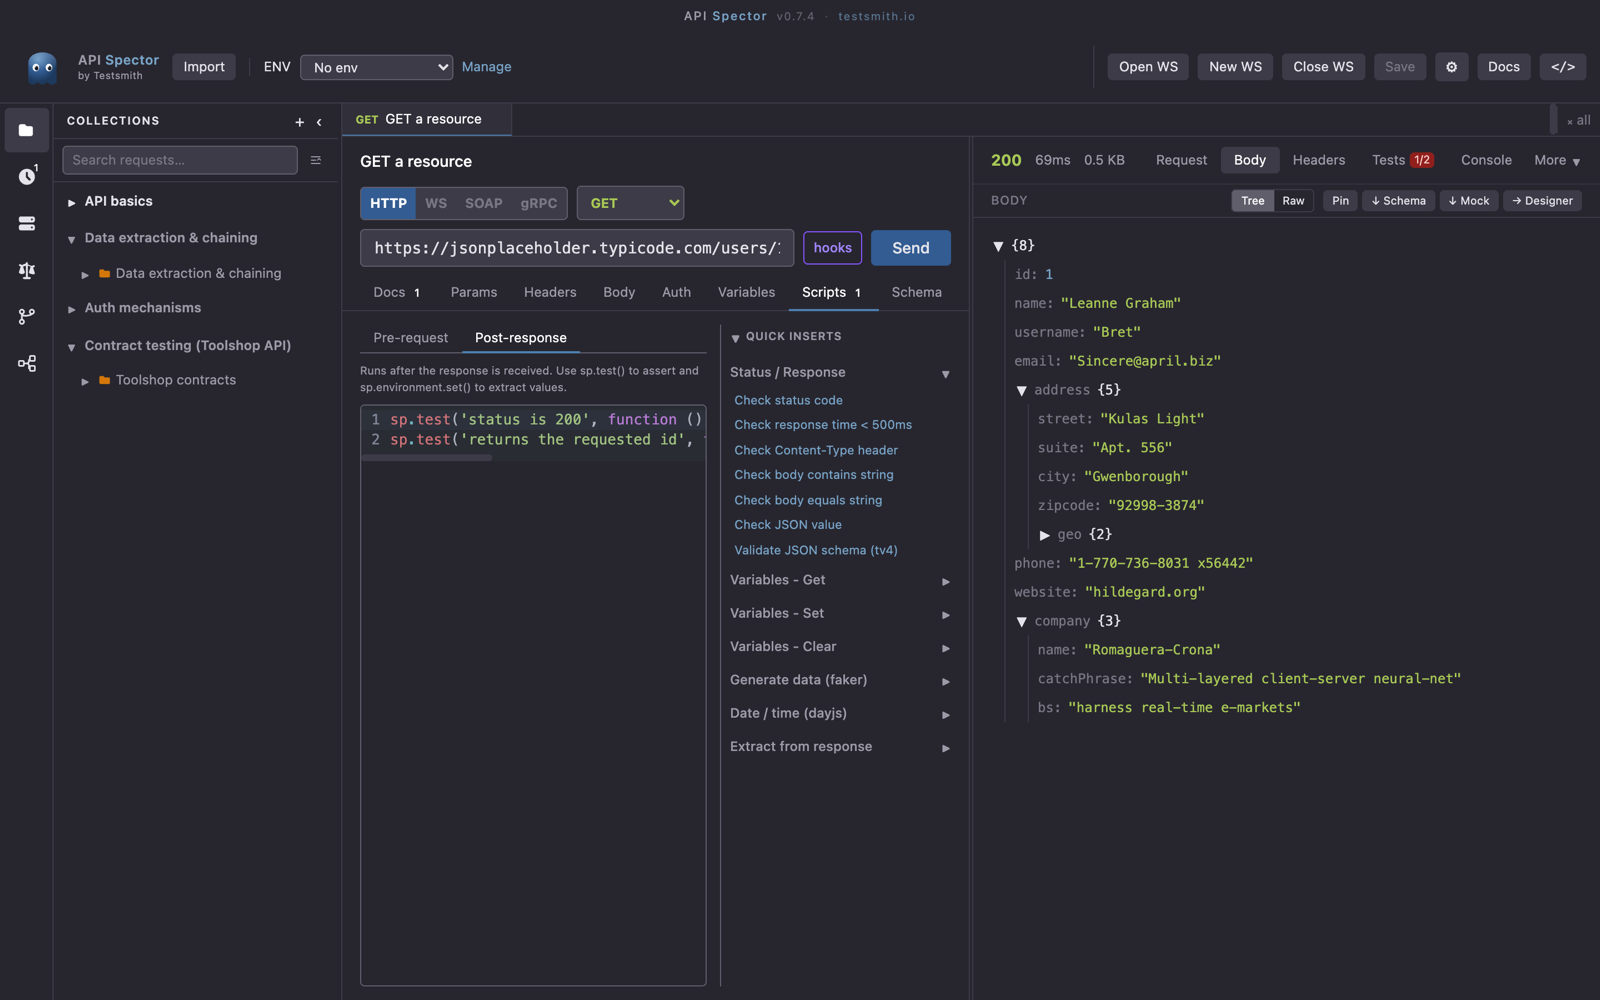Image resolution: width=1600 pixels, height=1000 pixels.
Task: Insert the Check status code snippet
Action: (788, 400)
